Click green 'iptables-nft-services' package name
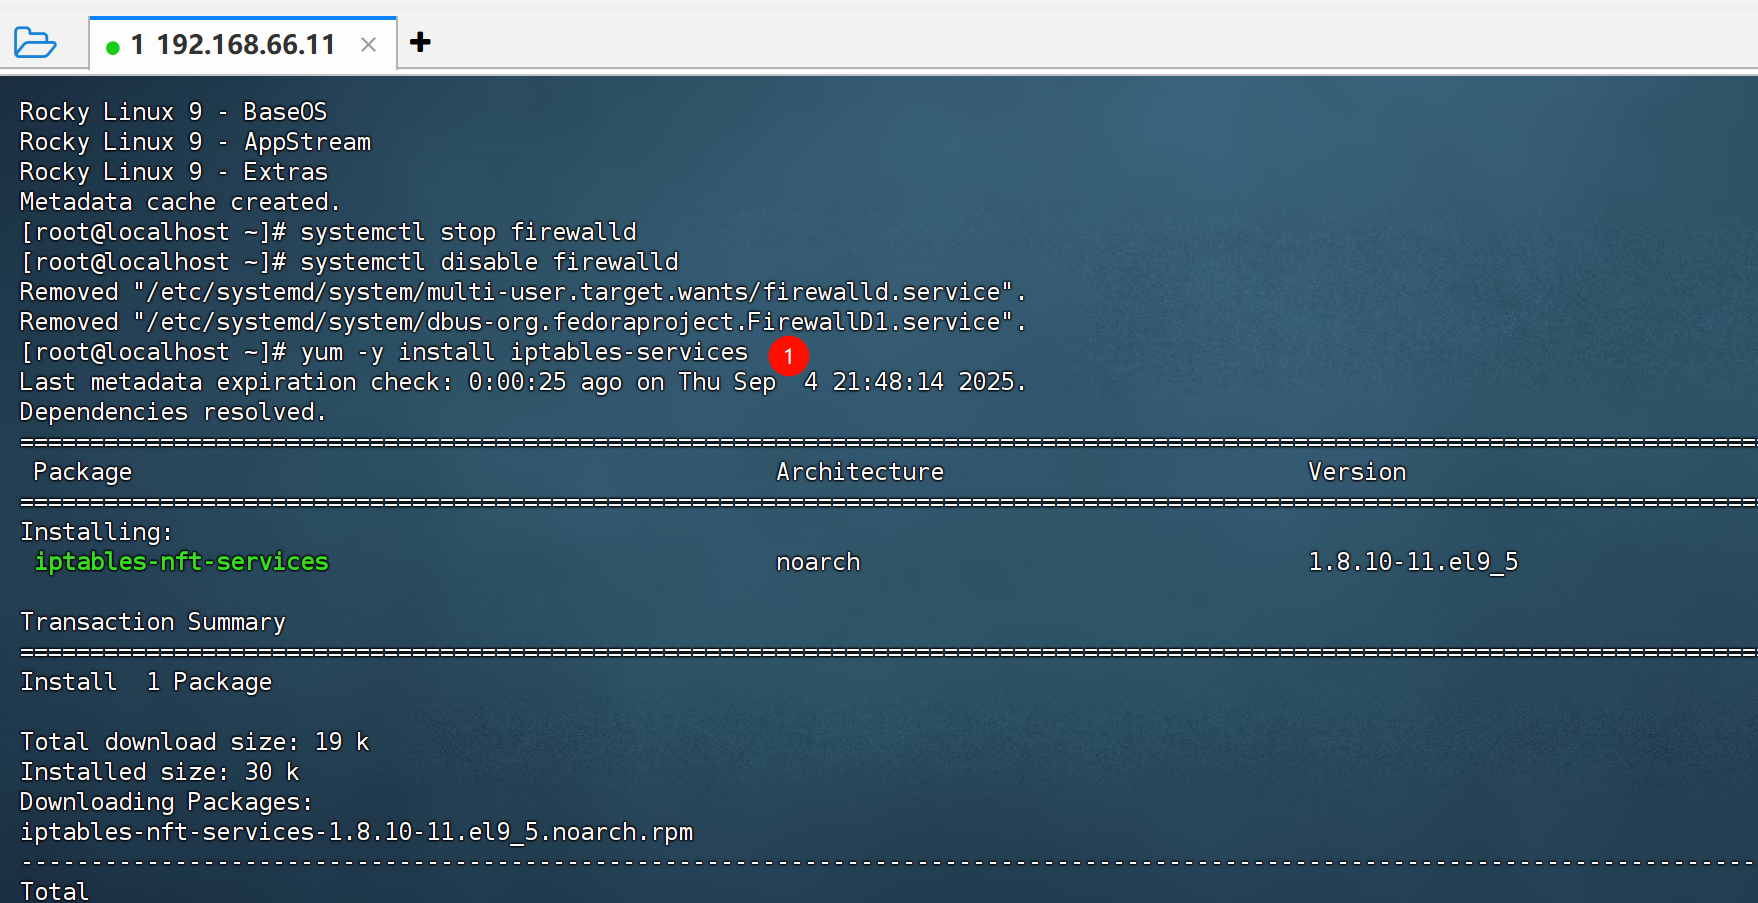This screenshot has height=903, width=1758. coord(181,562)
